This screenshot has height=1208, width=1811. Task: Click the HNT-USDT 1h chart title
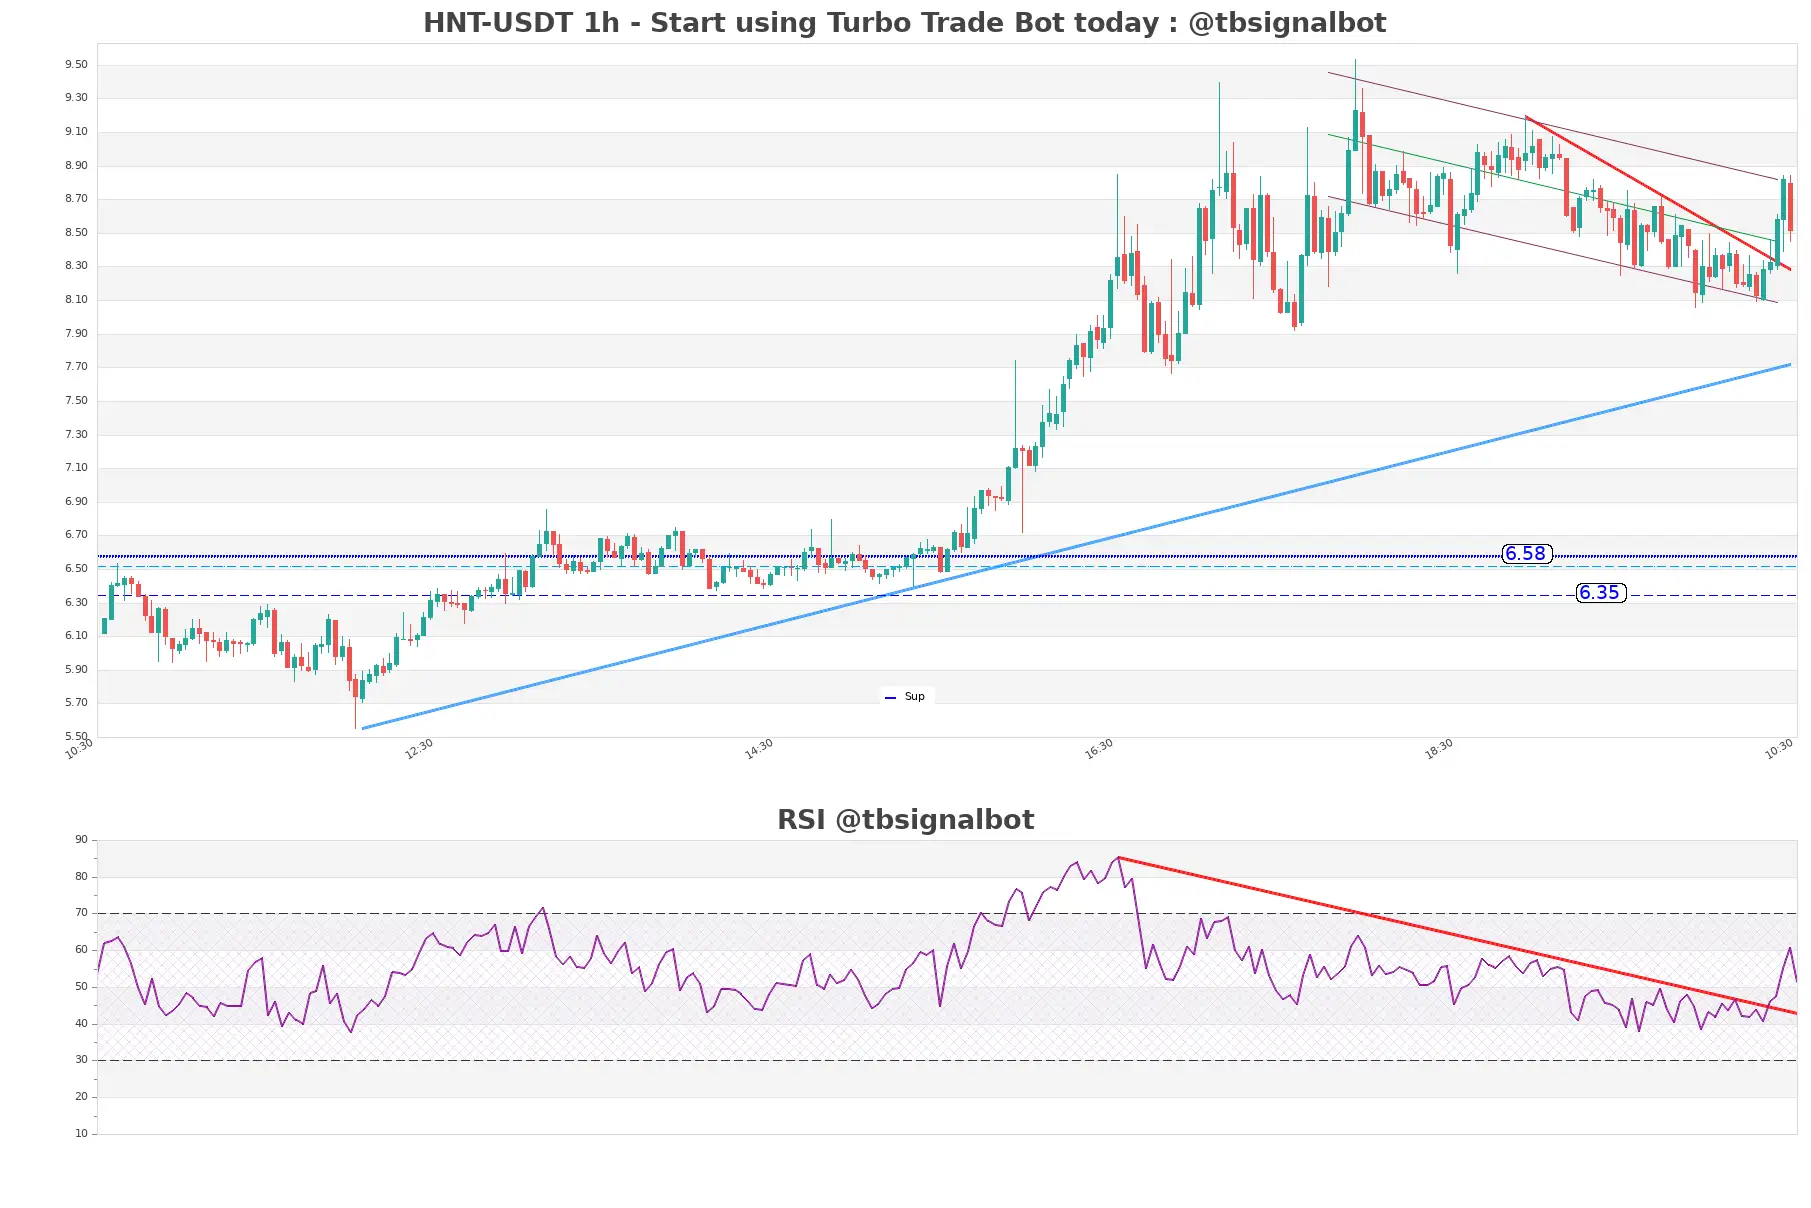pos(904,23)
